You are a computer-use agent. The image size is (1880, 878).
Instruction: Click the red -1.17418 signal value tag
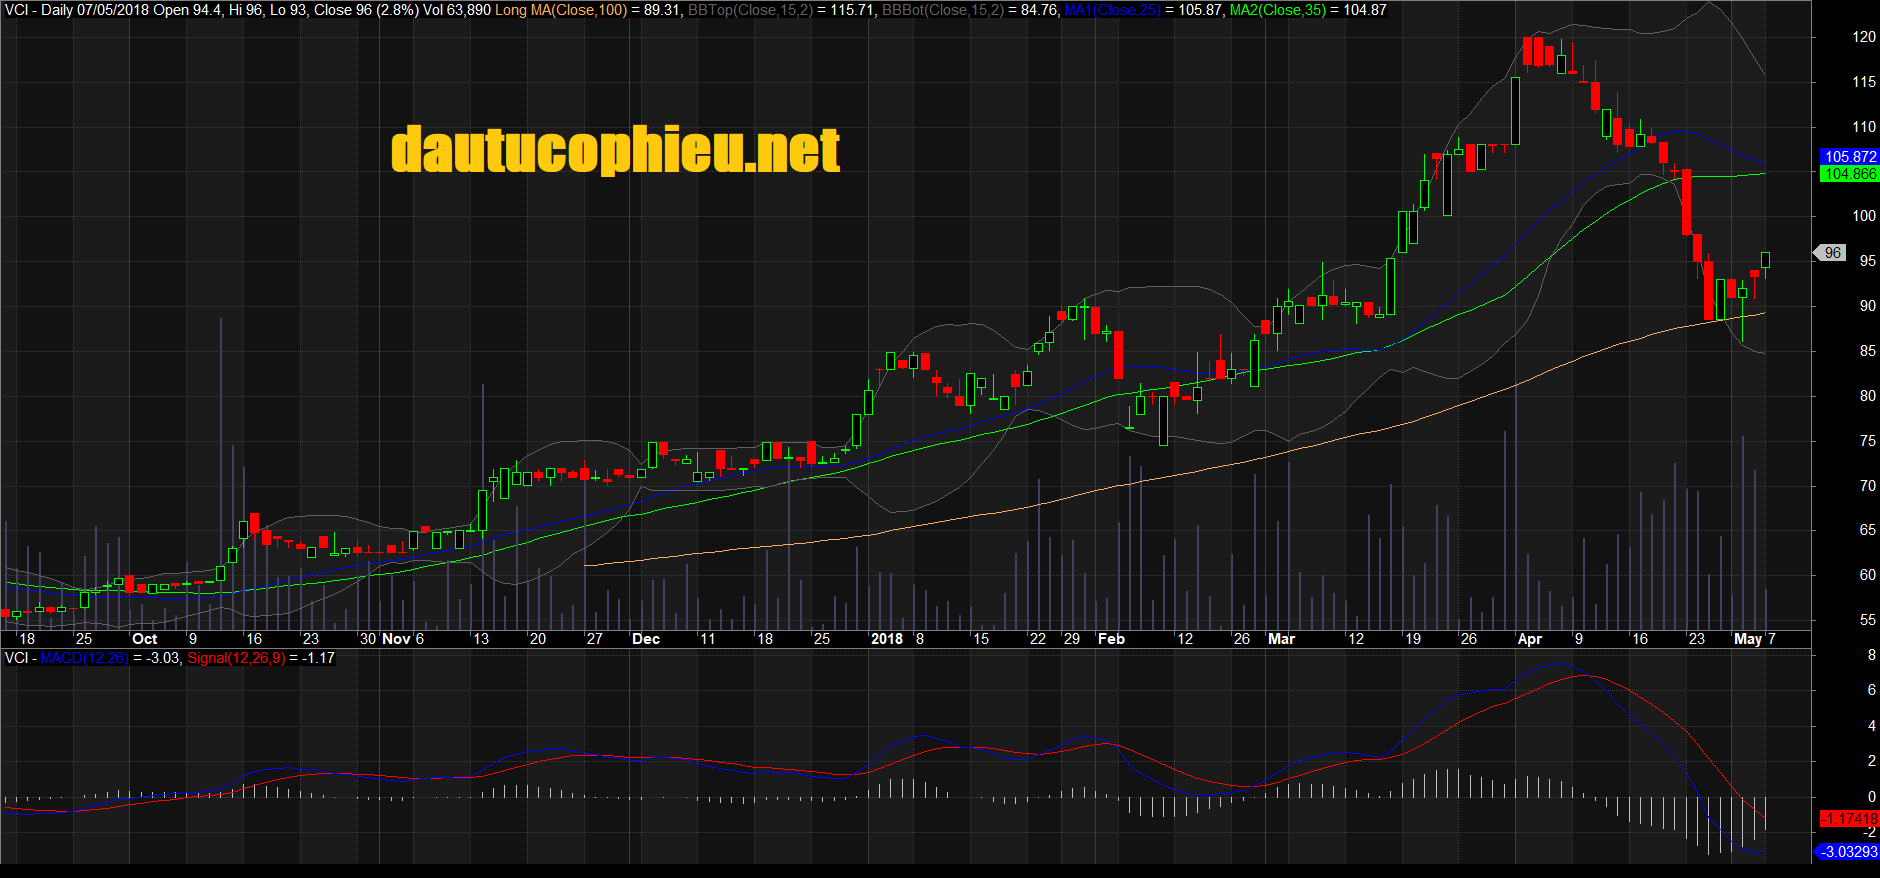pyautogui.click(x=1848, y=819)
